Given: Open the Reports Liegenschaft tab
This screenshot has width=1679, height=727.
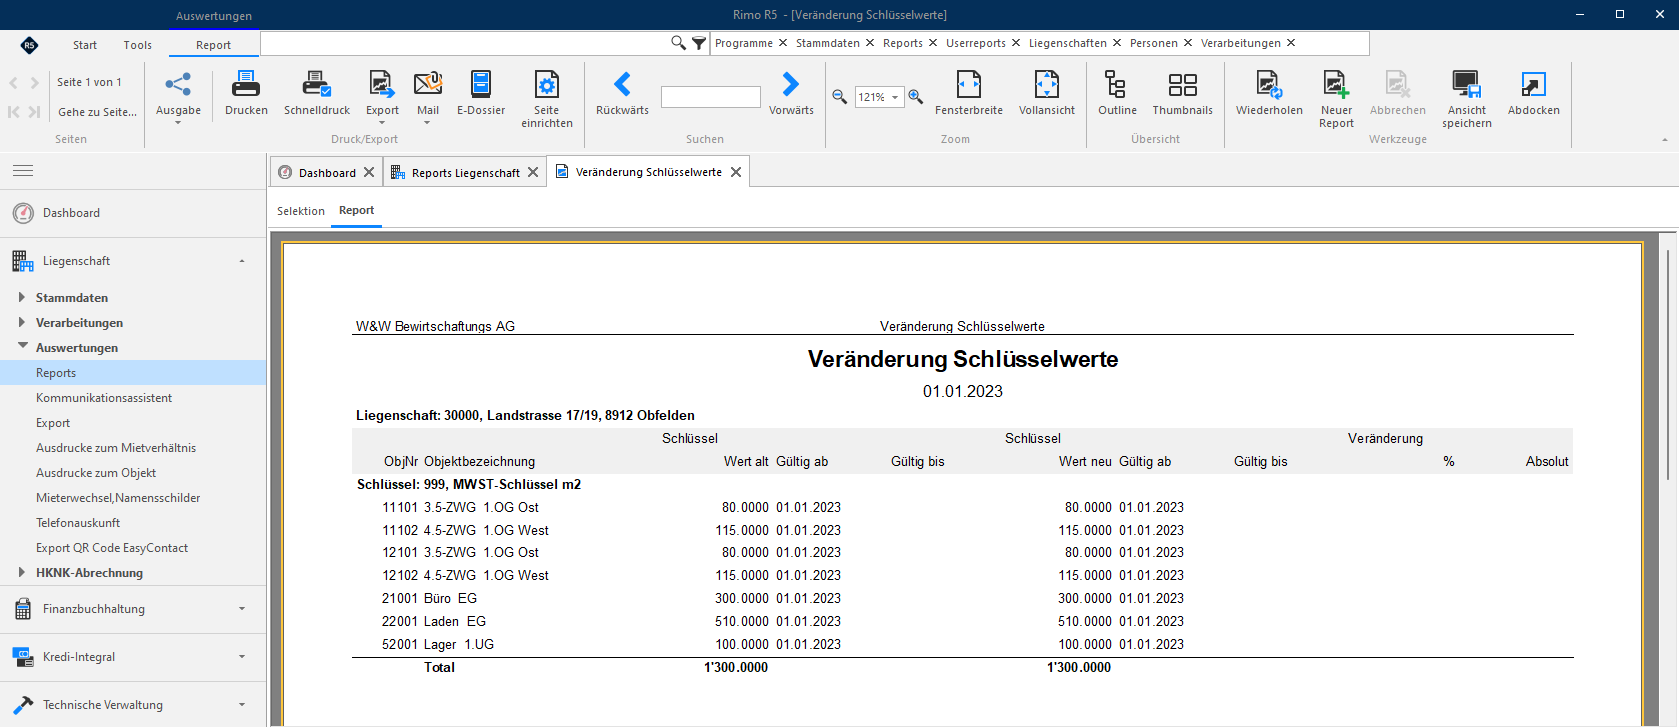Looking at the screenshot, I should (x=466, y=173).
